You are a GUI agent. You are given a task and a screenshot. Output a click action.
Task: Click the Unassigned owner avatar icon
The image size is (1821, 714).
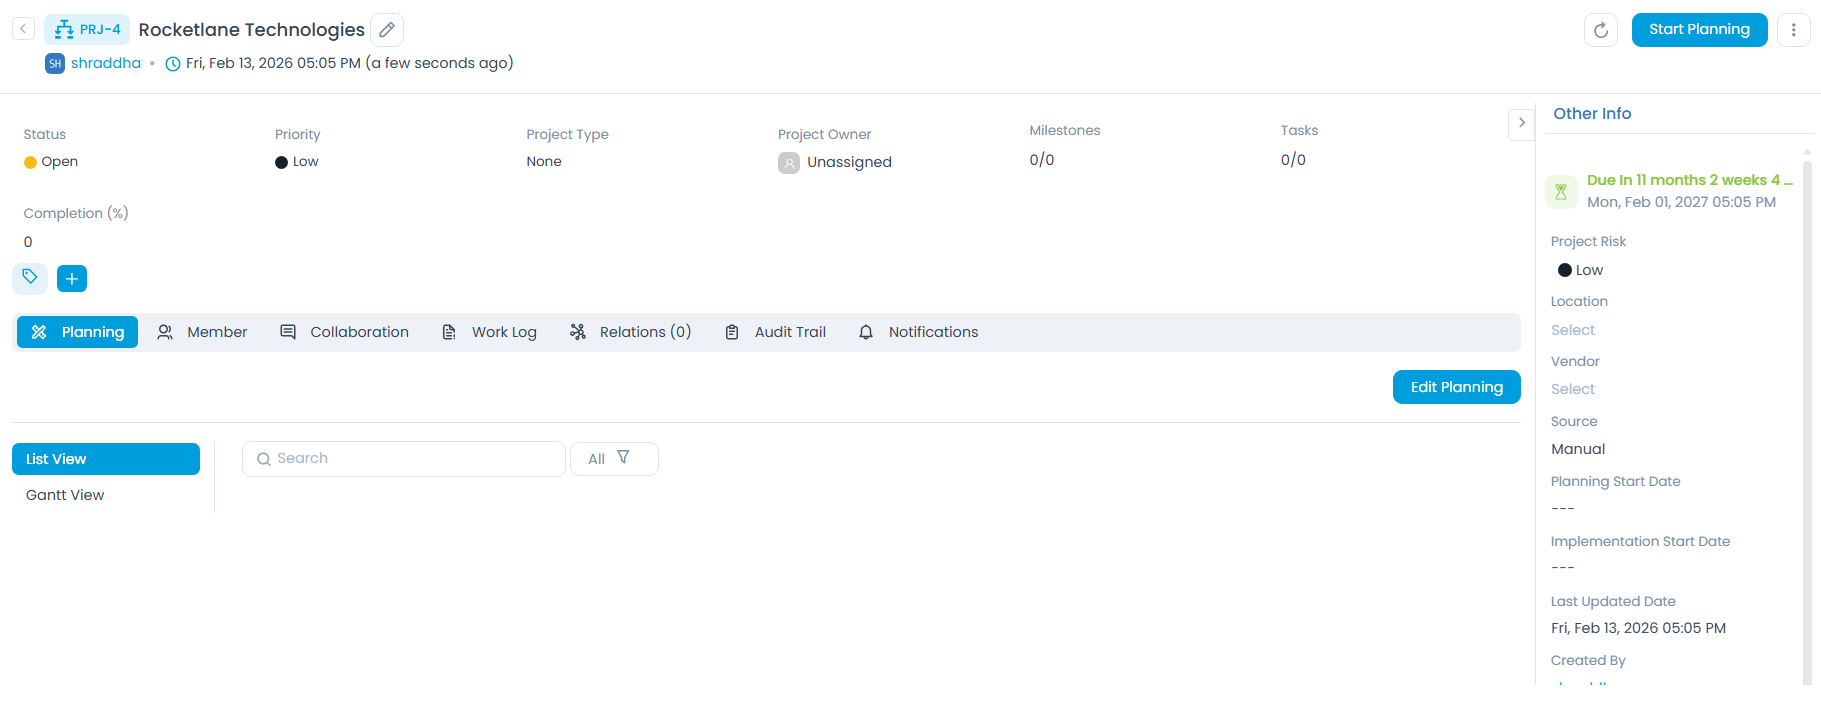coord(789,163)
